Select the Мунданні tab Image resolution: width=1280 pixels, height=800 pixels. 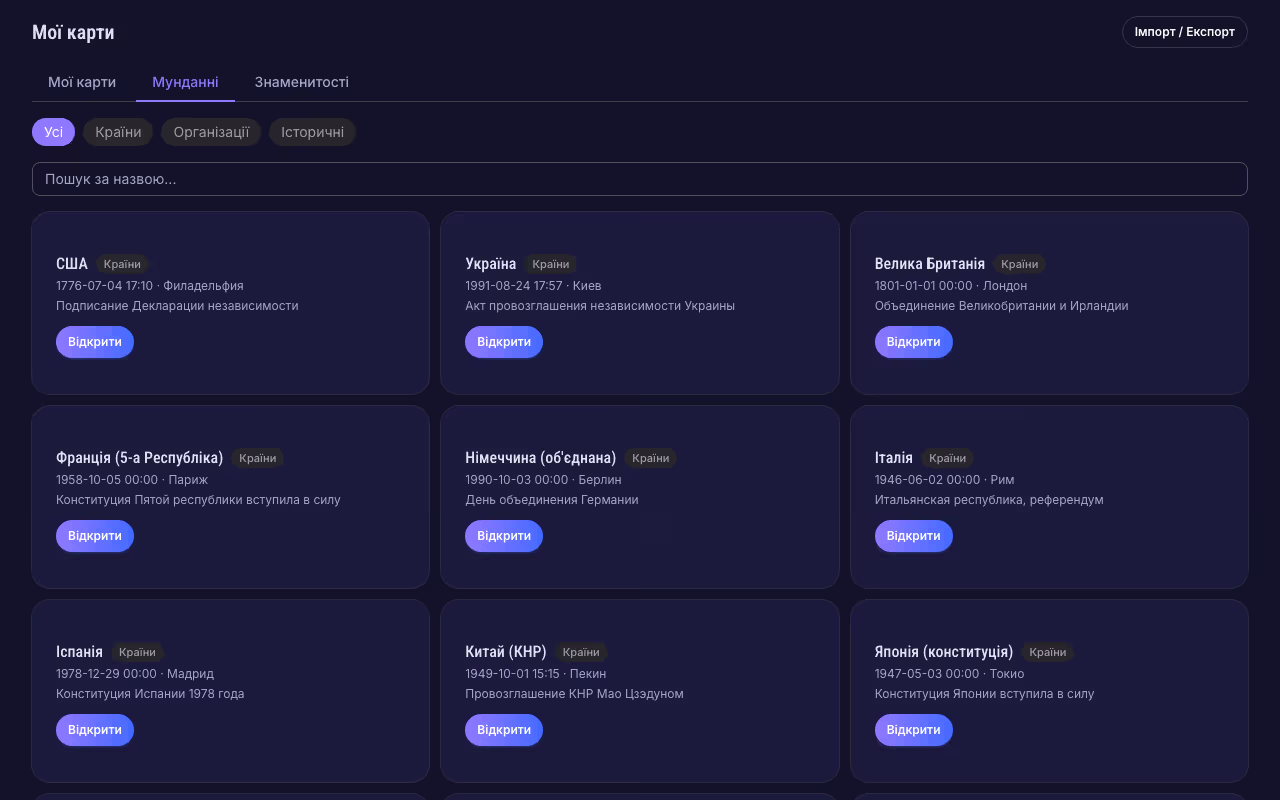(185, 82)
